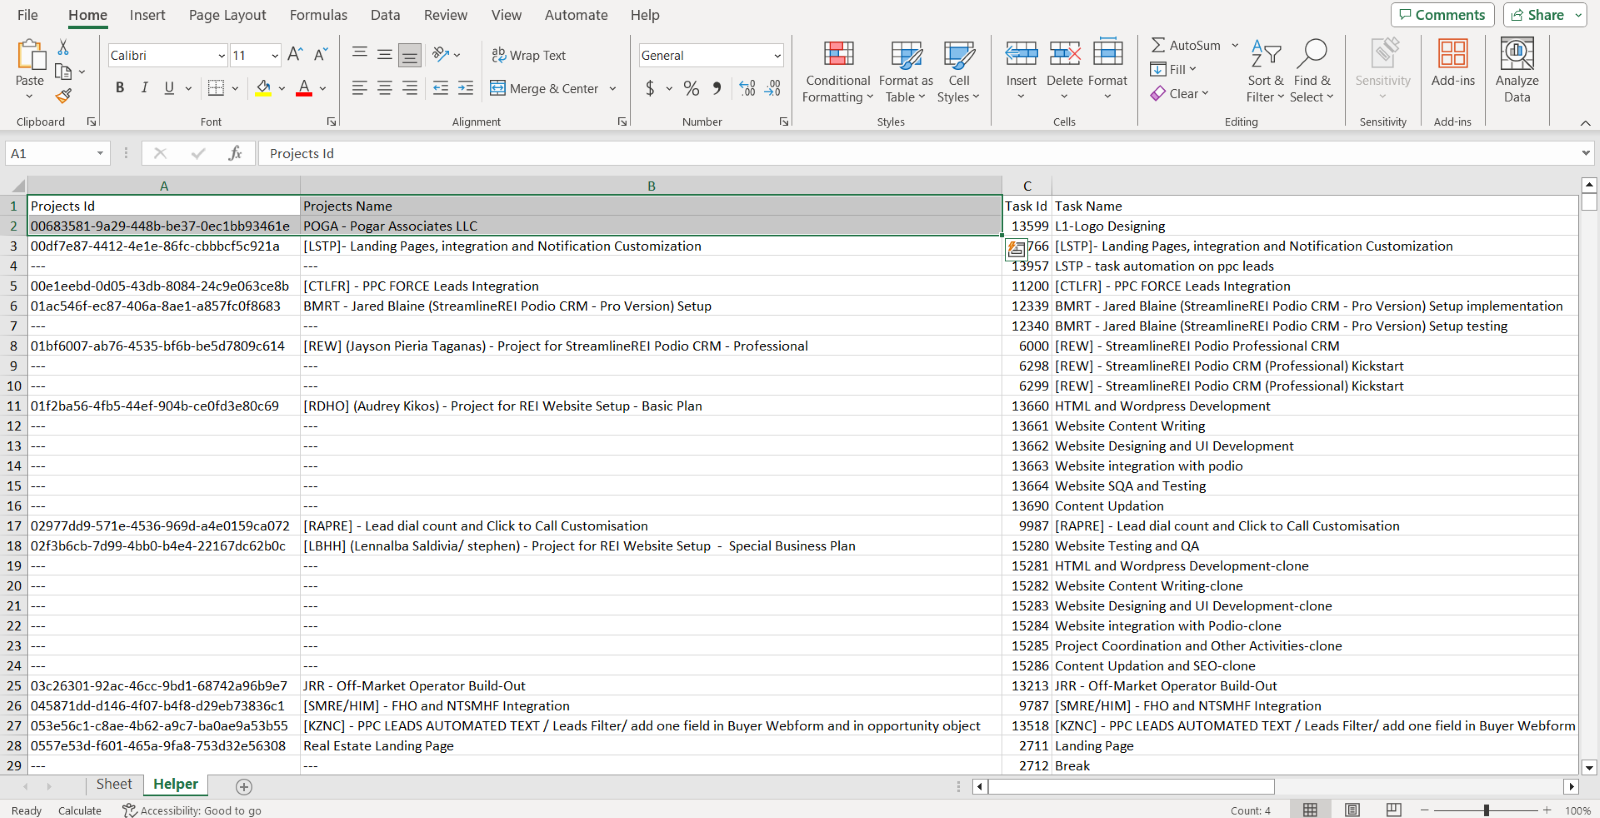Click the Delete cells icon
The height and width of the screenshot is (818, 1600).
[1064, 55]
